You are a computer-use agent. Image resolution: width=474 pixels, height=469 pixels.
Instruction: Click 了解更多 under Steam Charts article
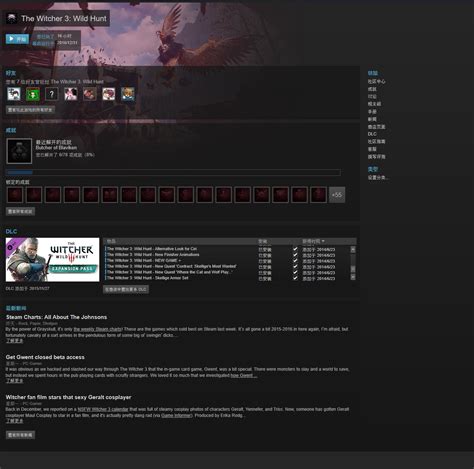coord(14,341)
